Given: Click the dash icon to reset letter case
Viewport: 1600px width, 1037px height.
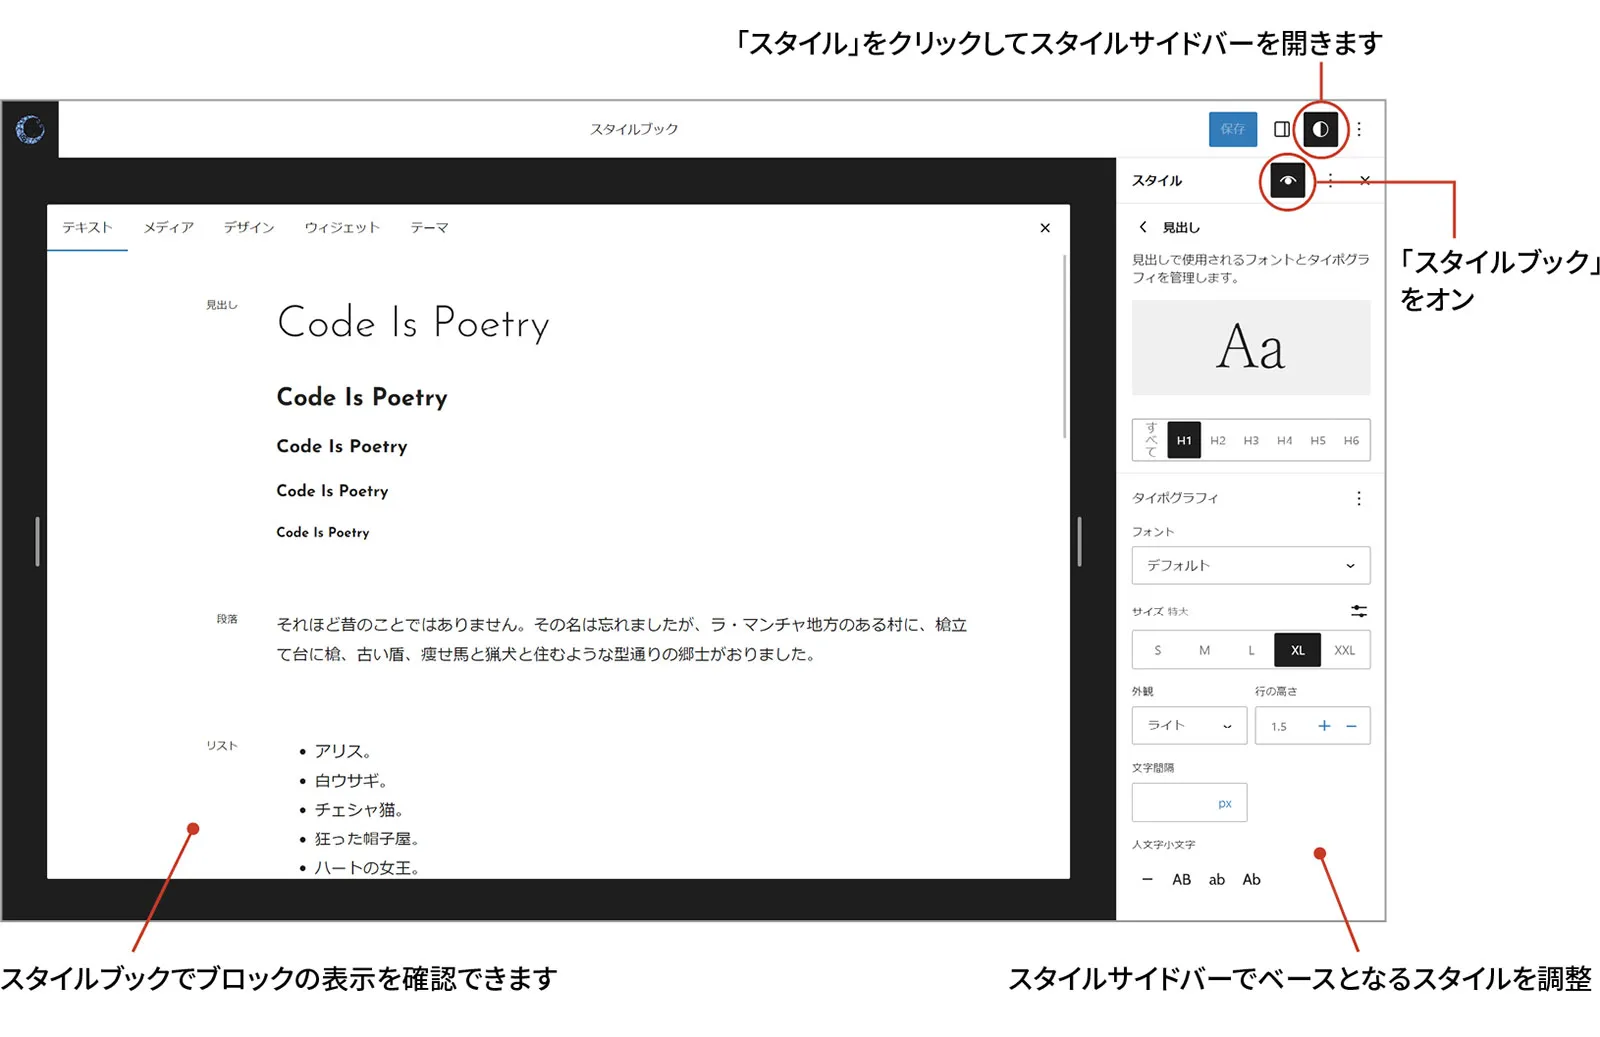Looking at the screenshot, I should tap(1147, 879).
